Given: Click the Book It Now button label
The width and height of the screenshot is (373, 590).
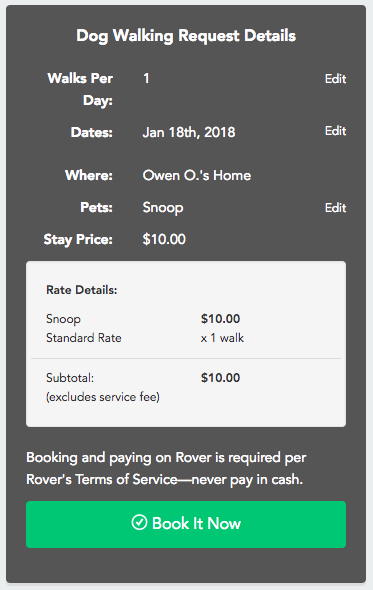Looking at the screenshot, I should (196, 523).
